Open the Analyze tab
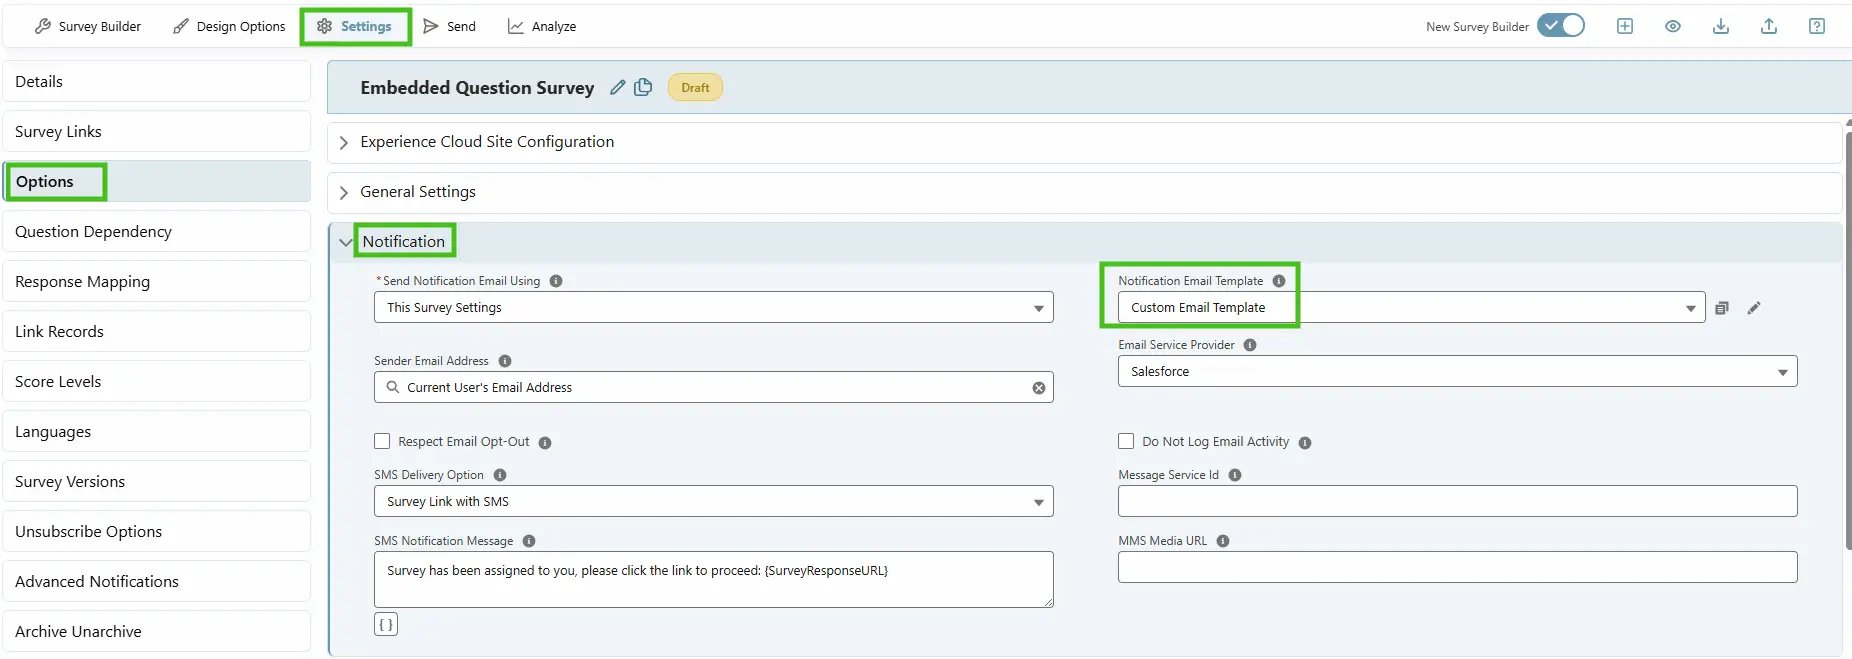 click(x=542, y=26)
